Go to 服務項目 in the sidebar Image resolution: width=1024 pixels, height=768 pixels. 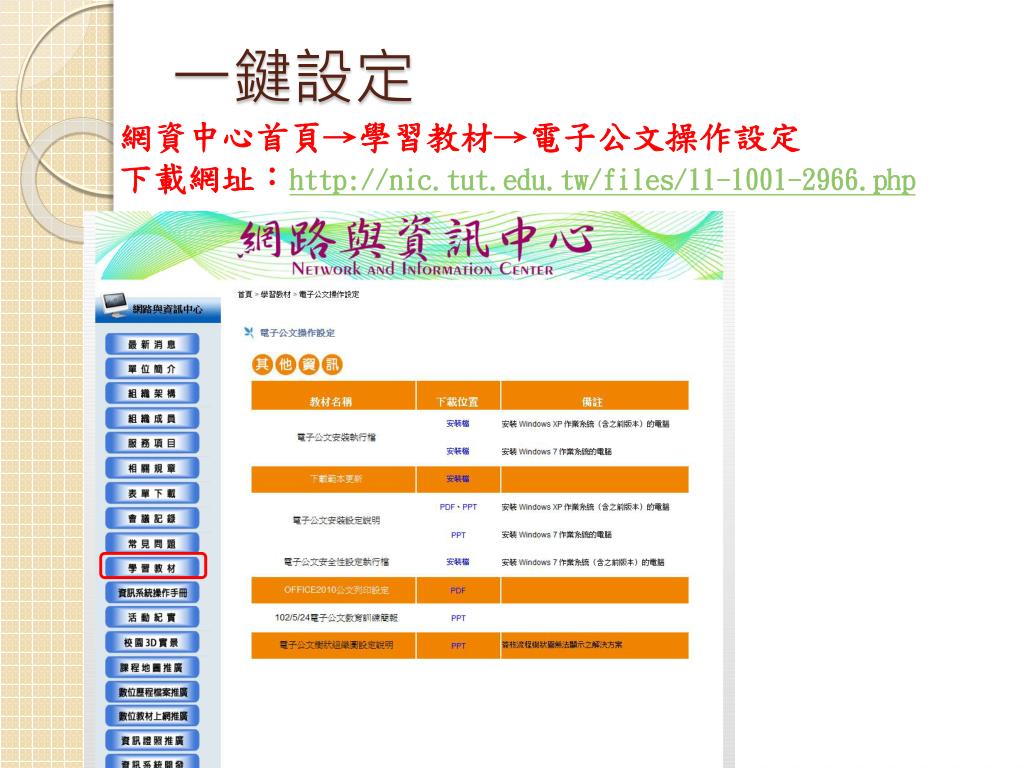pos(152,443)
